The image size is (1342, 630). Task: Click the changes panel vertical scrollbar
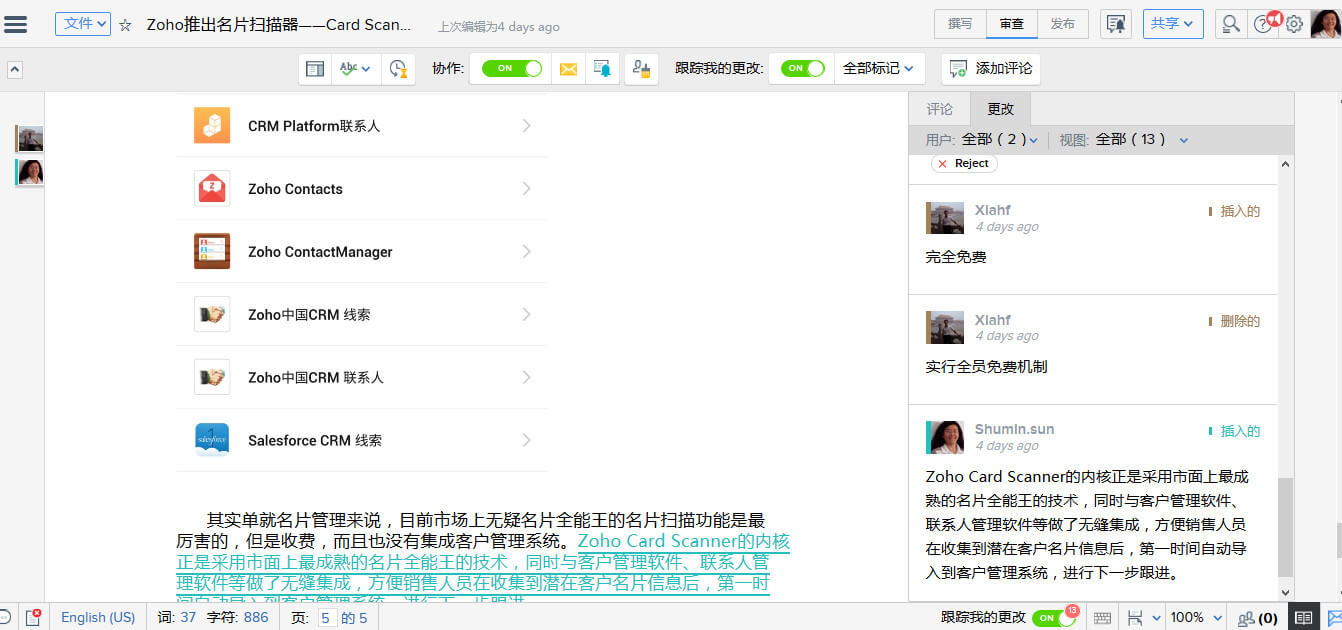coord(1286,526)
